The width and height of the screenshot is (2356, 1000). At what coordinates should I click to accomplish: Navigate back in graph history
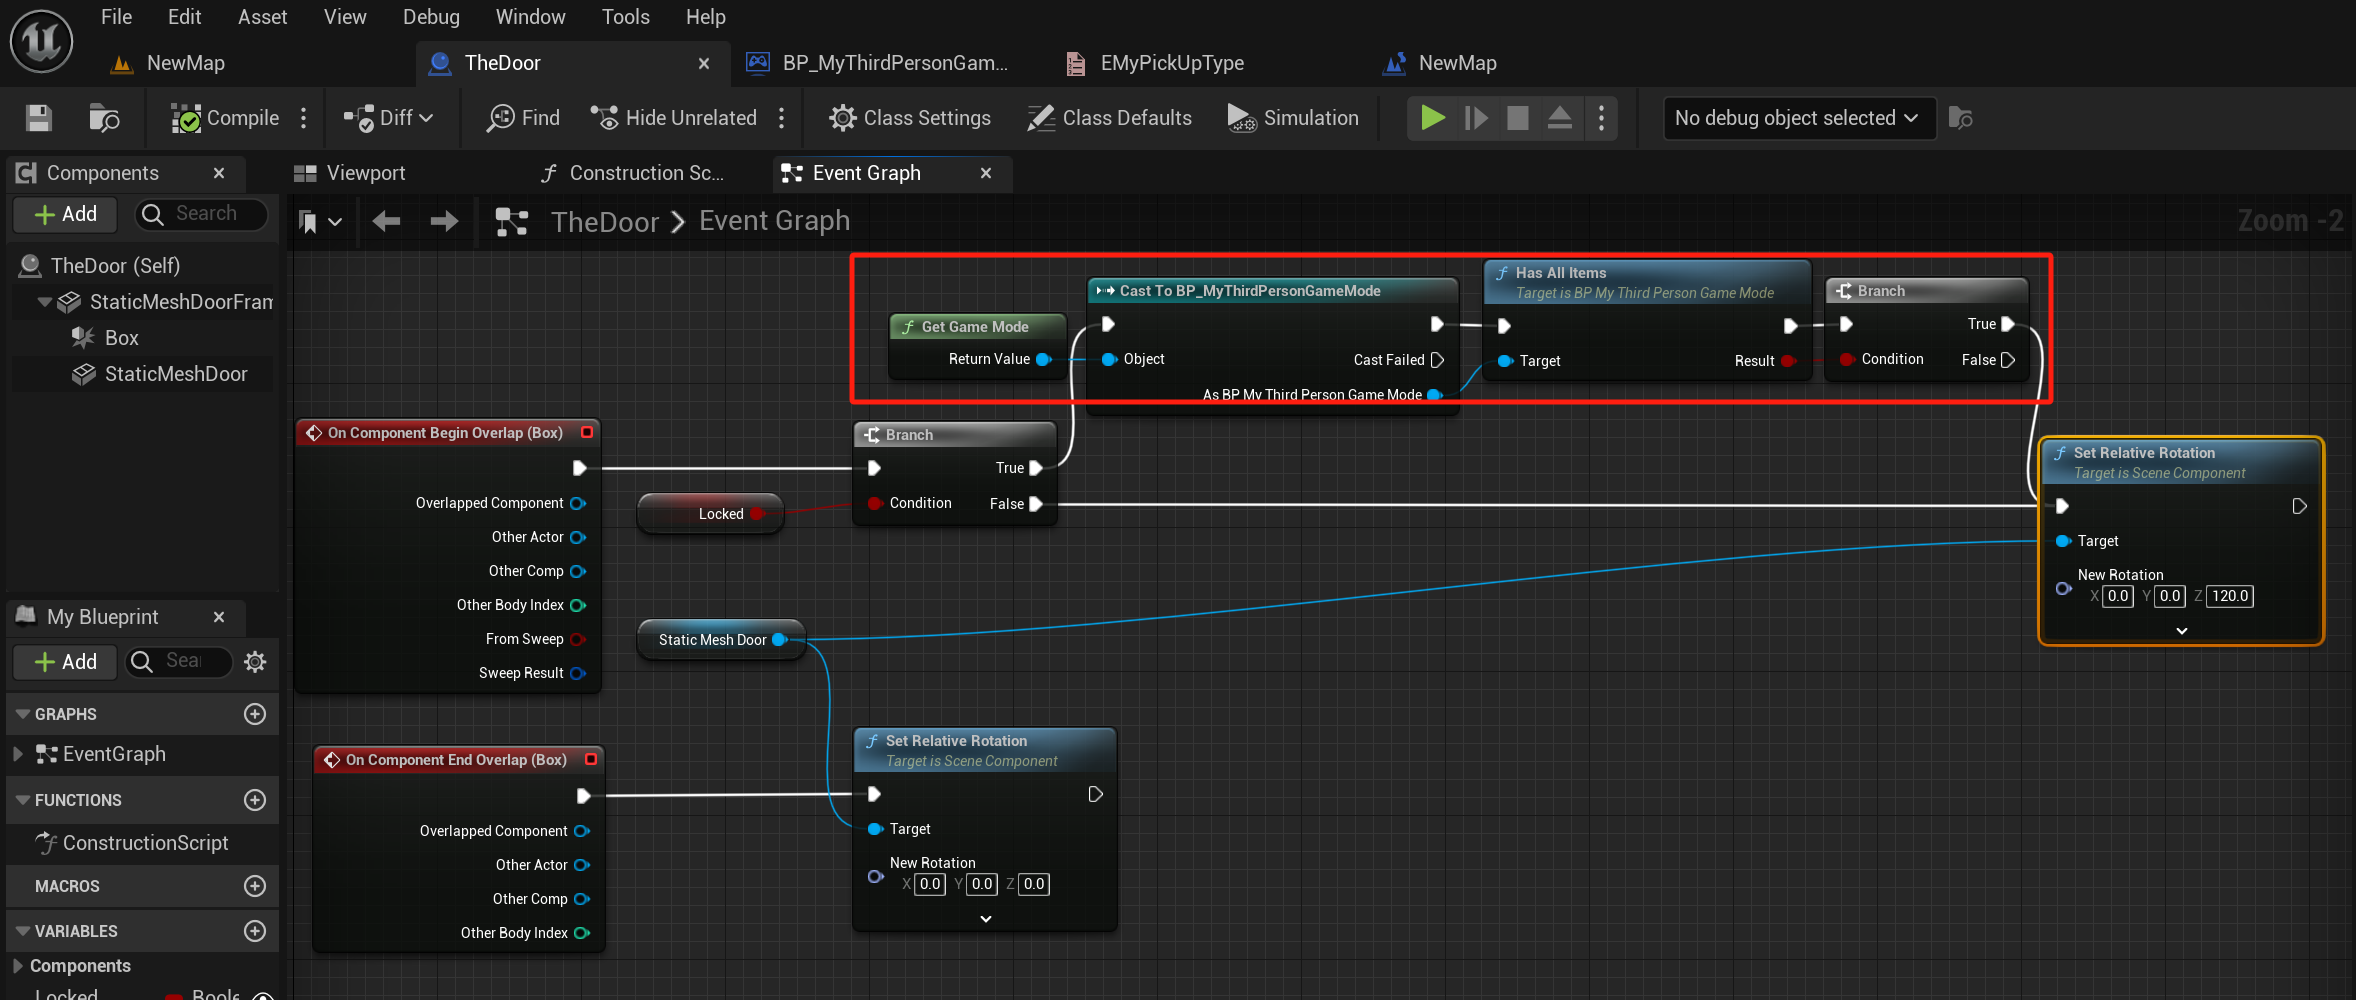click(x=386, y=221)
